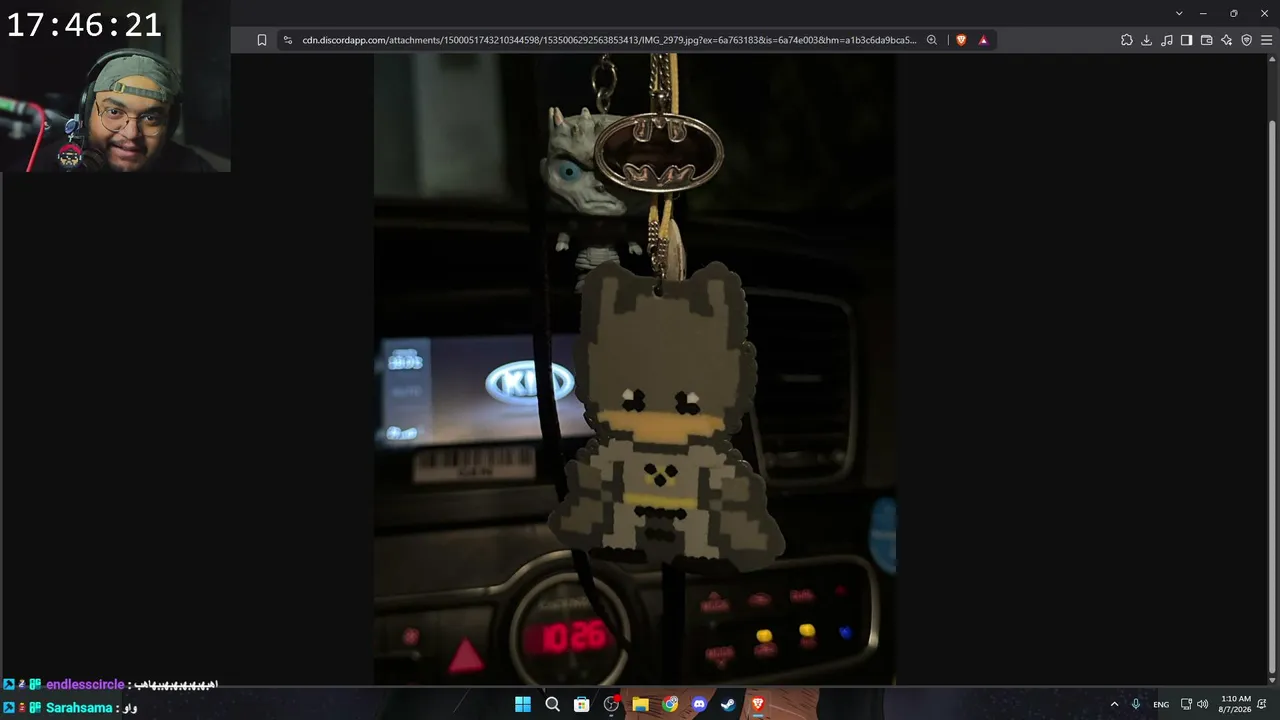The height and width of the screenshot is (720, 1280).
Task: Open Brave Rewards triangle icon
Action: (x=983, y=40)
